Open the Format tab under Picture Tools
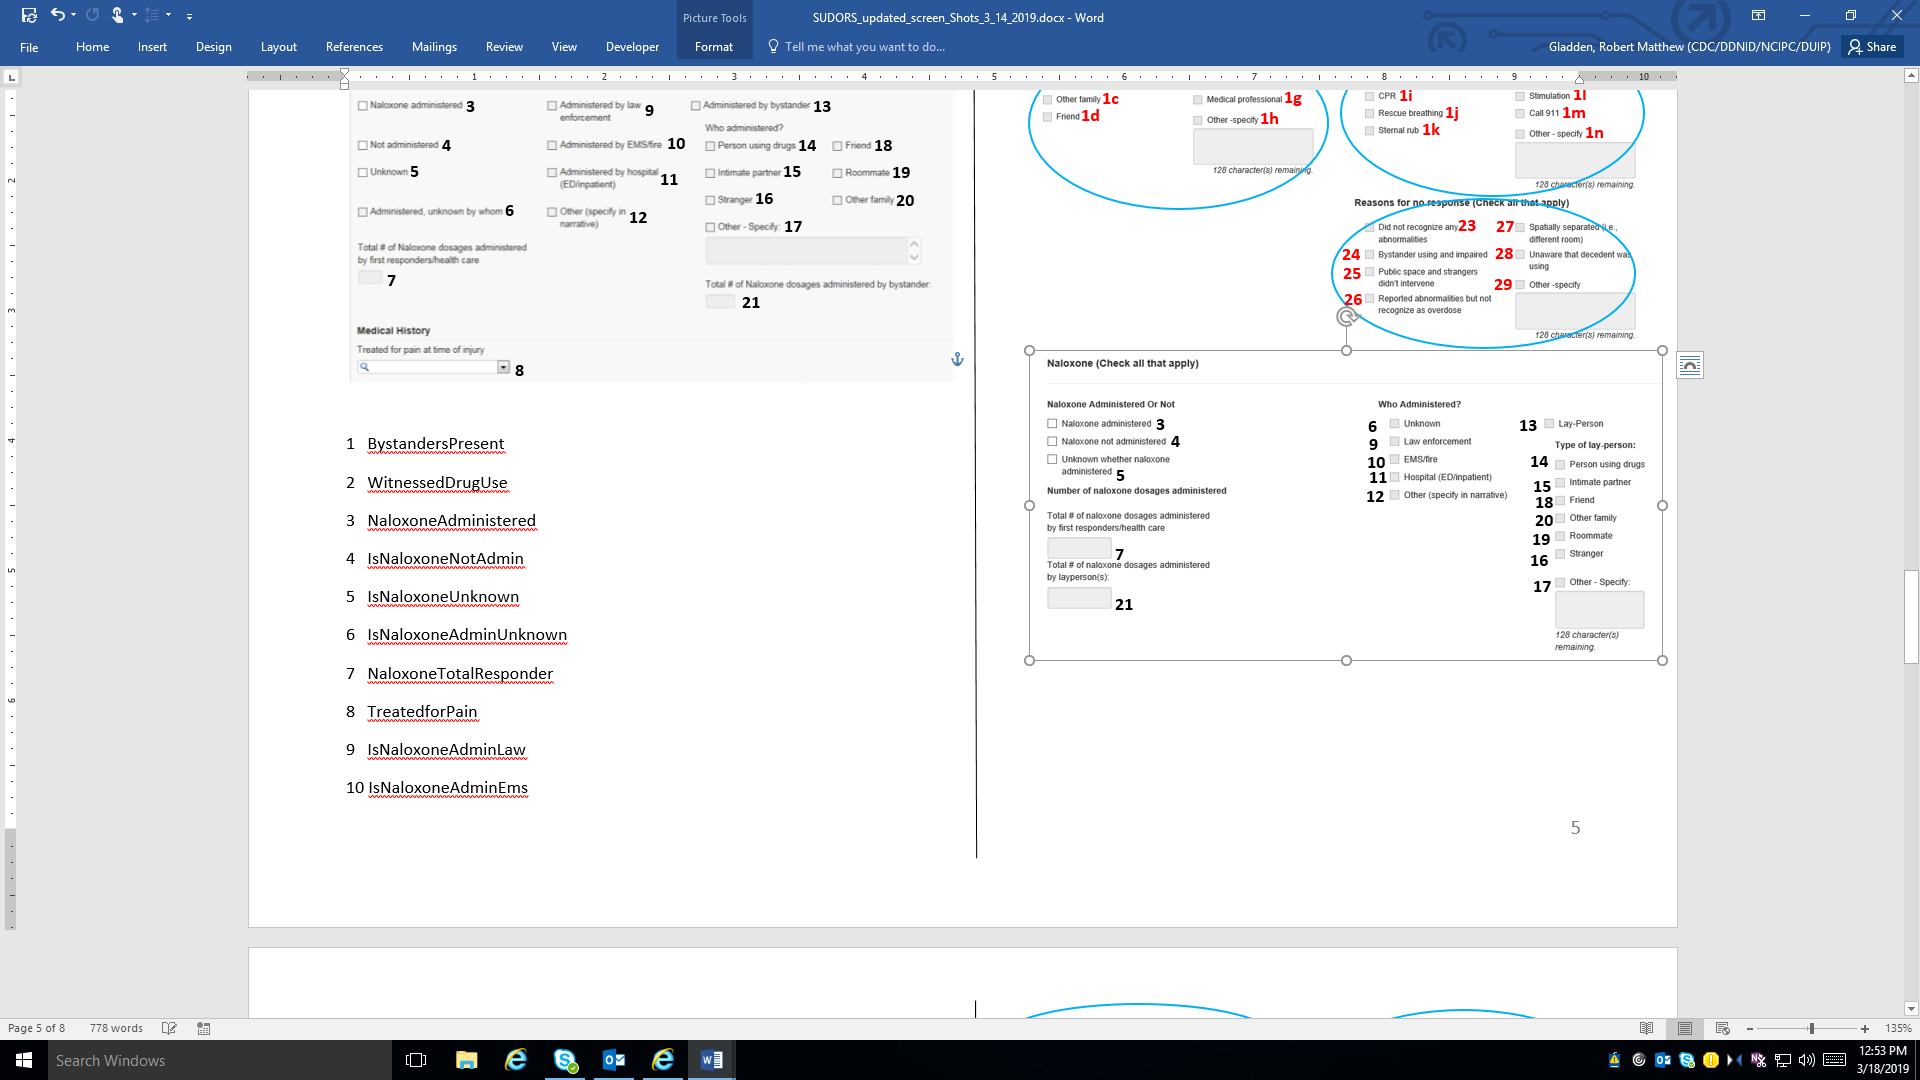The image size is (1920, 1080). (x=714, y=47)
